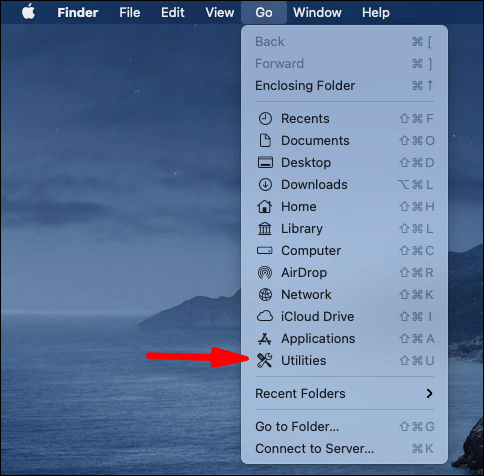Select Documents in the Go menu

click(344, 141)
